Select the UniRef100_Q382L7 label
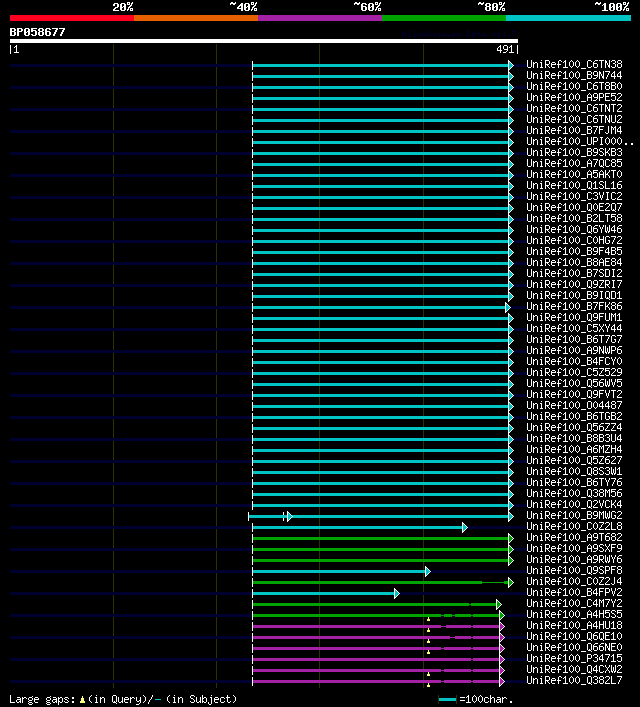Image resolution: width=640 pixels, height=707 pixels. [574, 680]
